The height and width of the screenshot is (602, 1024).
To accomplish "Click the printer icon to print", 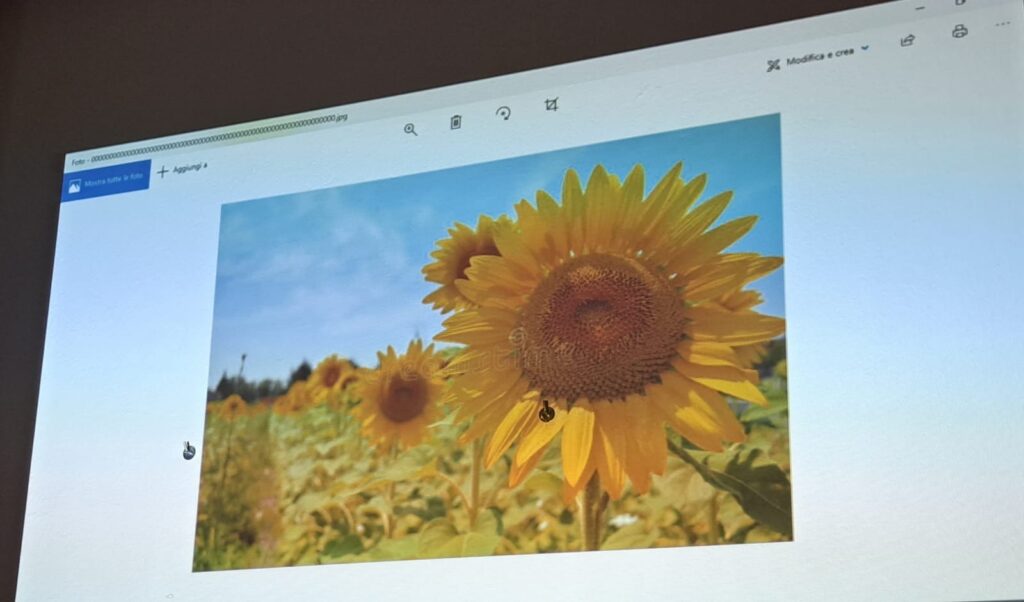I will point(960,31).
